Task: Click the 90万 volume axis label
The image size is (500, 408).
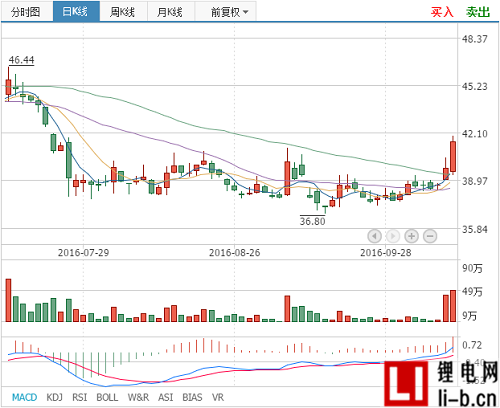Action: [x=472, y=268]
